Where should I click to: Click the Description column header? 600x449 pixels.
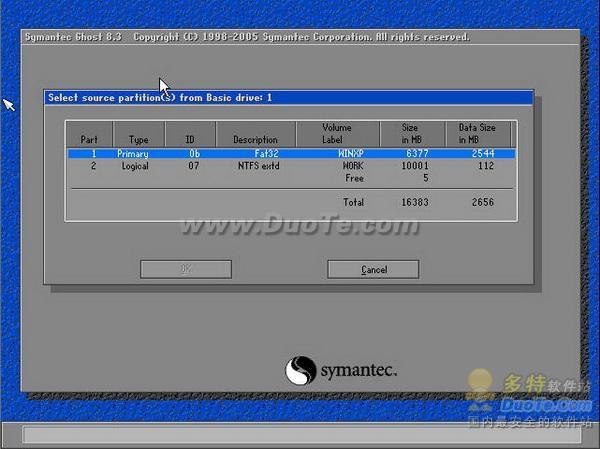tap(256, 134)
